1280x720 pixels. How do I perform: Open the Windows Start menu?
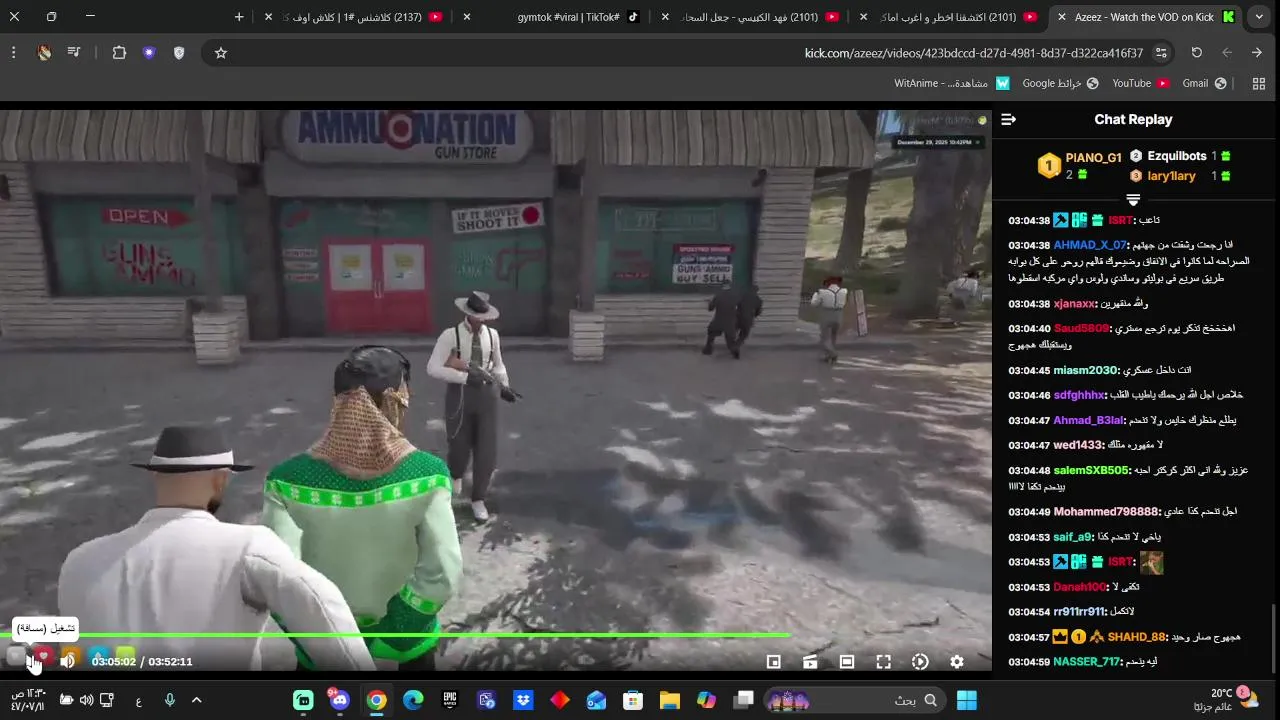pyautogui.click(x=967, y=700)
